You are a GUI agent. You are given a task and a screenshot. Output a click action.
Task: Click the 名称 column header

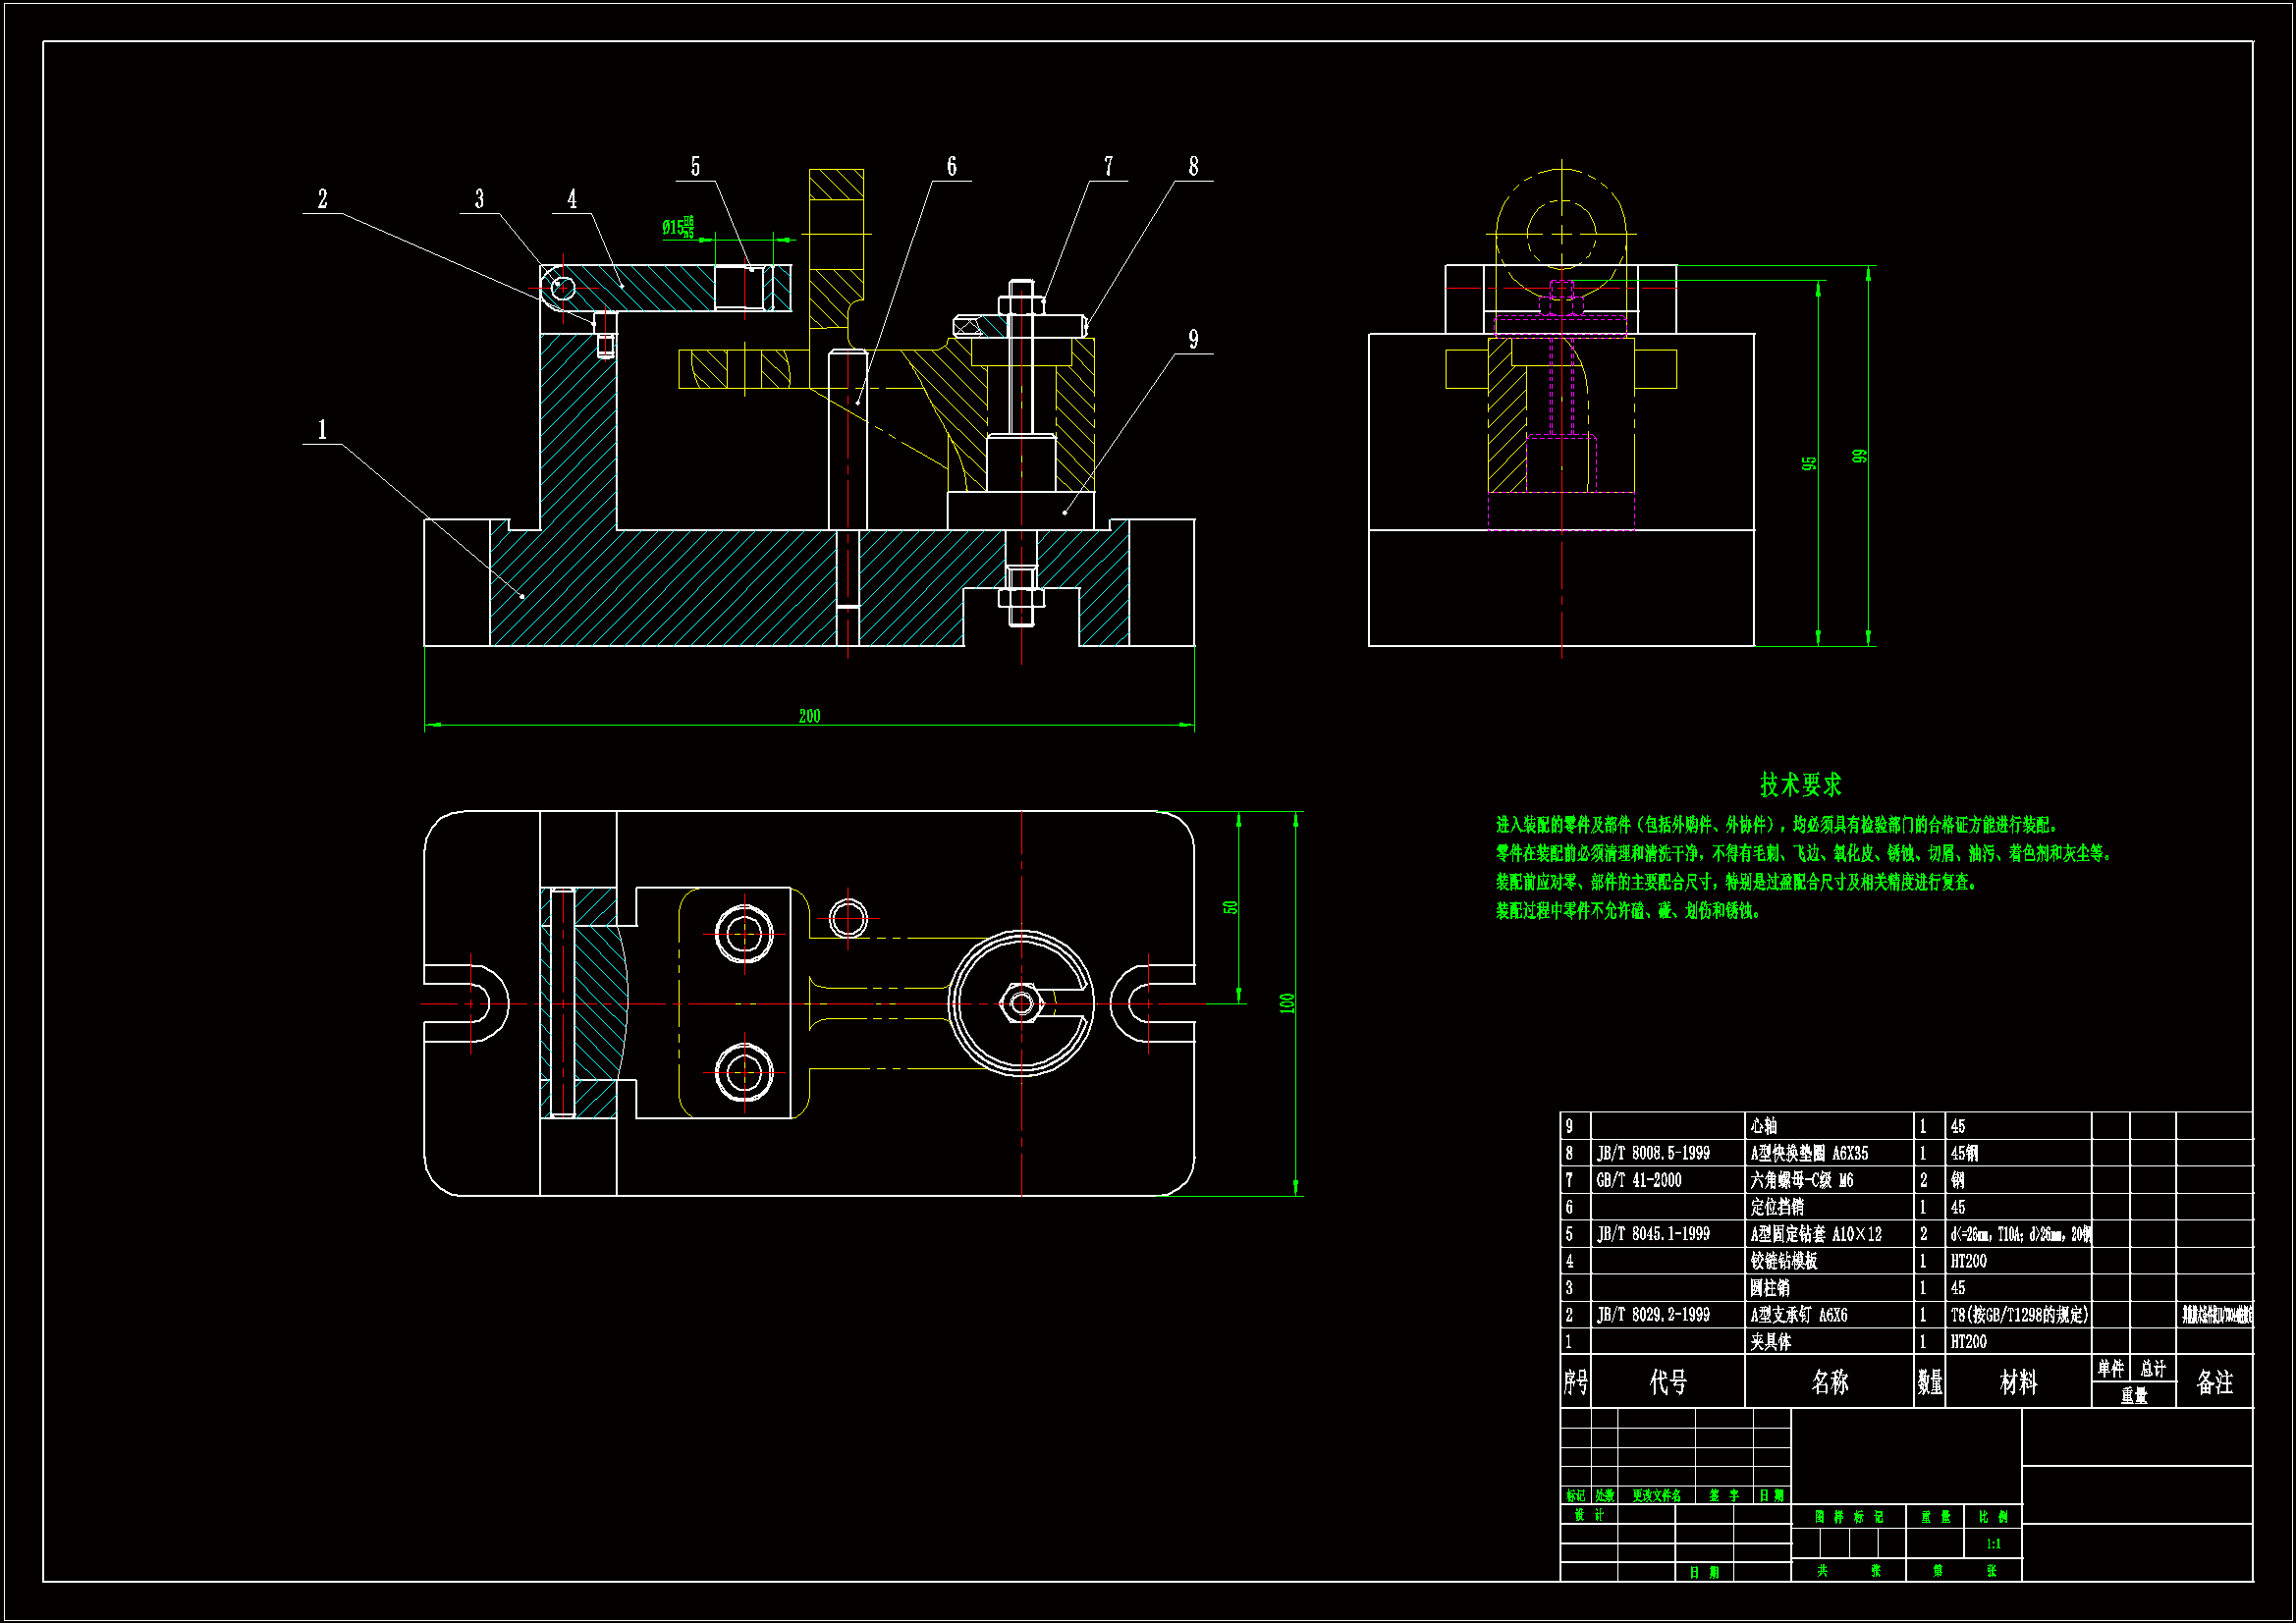[x=1829, y=1382]
